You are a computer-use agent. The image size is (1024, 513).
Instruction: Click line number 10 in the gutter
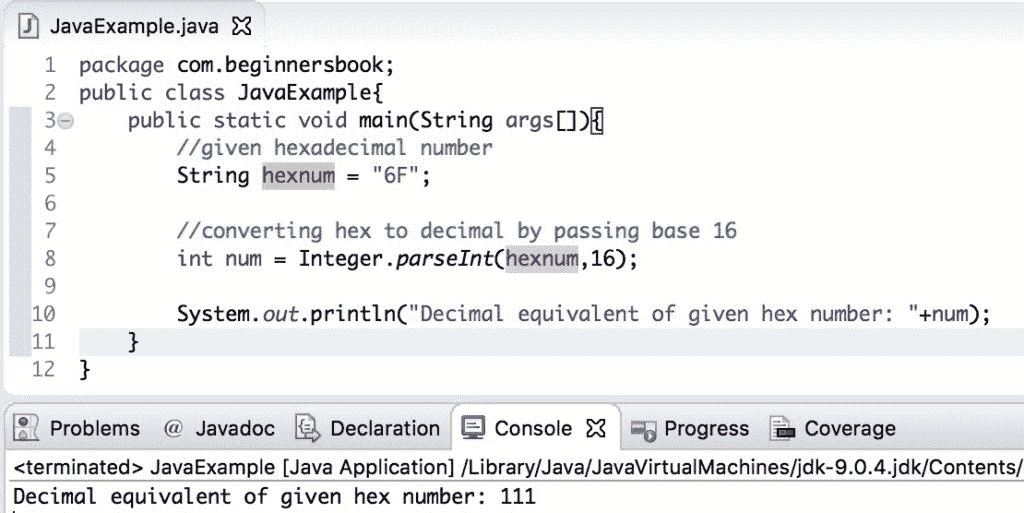pyautogui.click(x=43, y=314)
